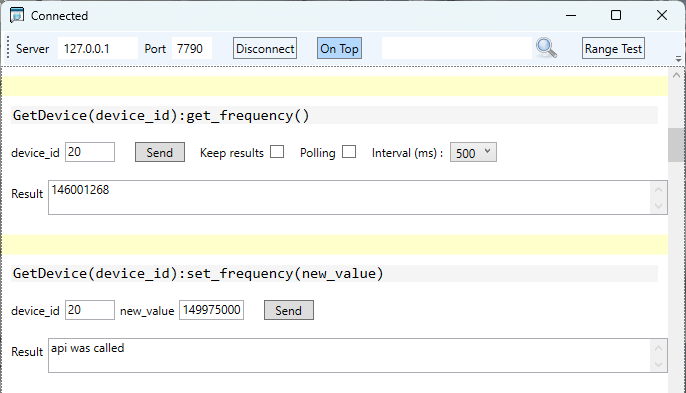Send the set_frequency request
Viewport: 686px width, 393px height.
pos(289,310)
